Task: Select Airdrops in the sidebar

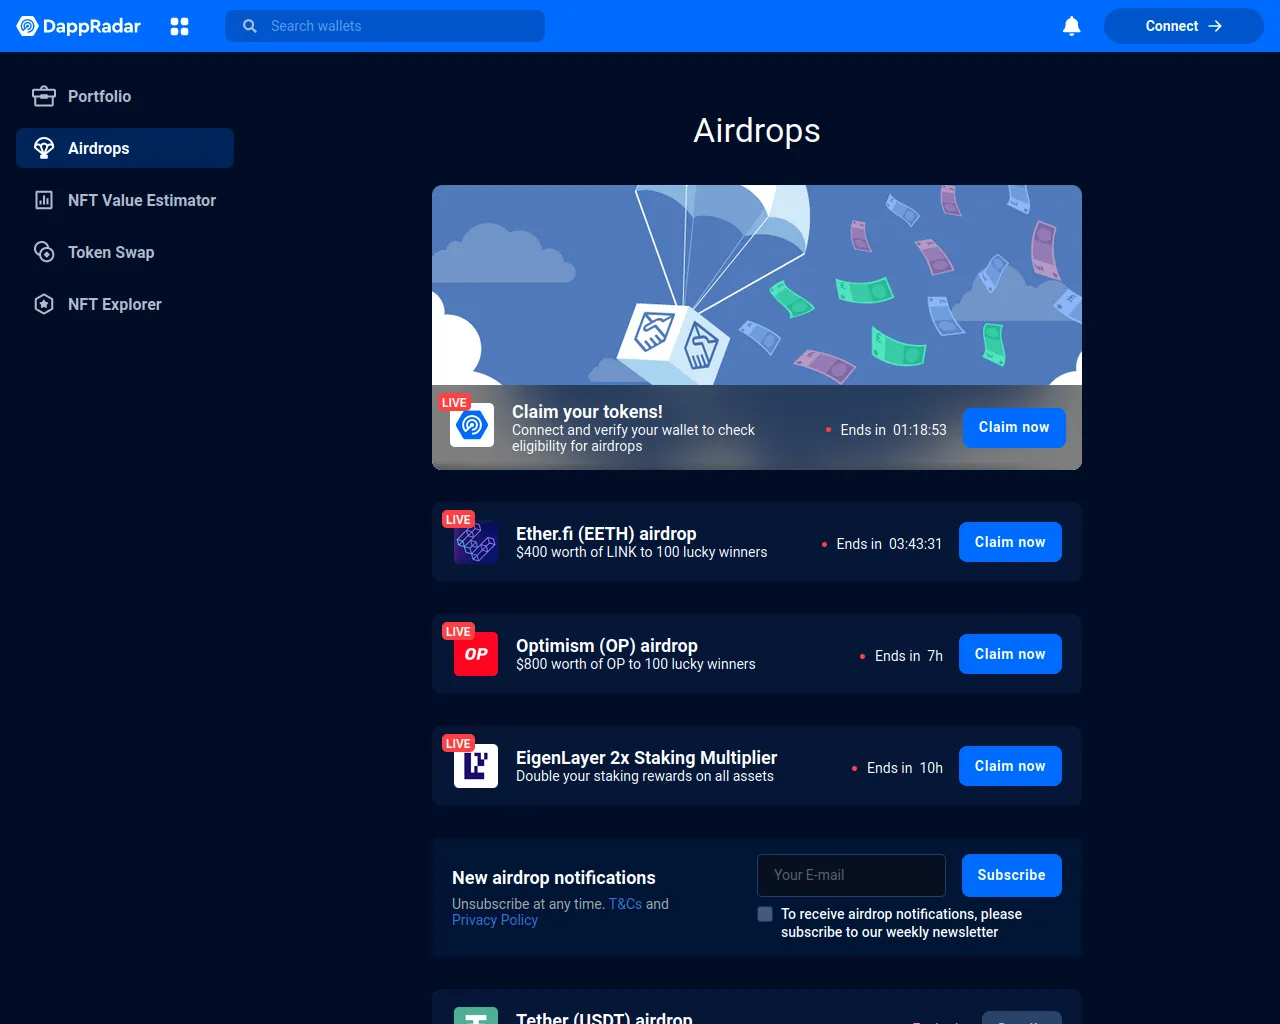Action: point(125,148)
